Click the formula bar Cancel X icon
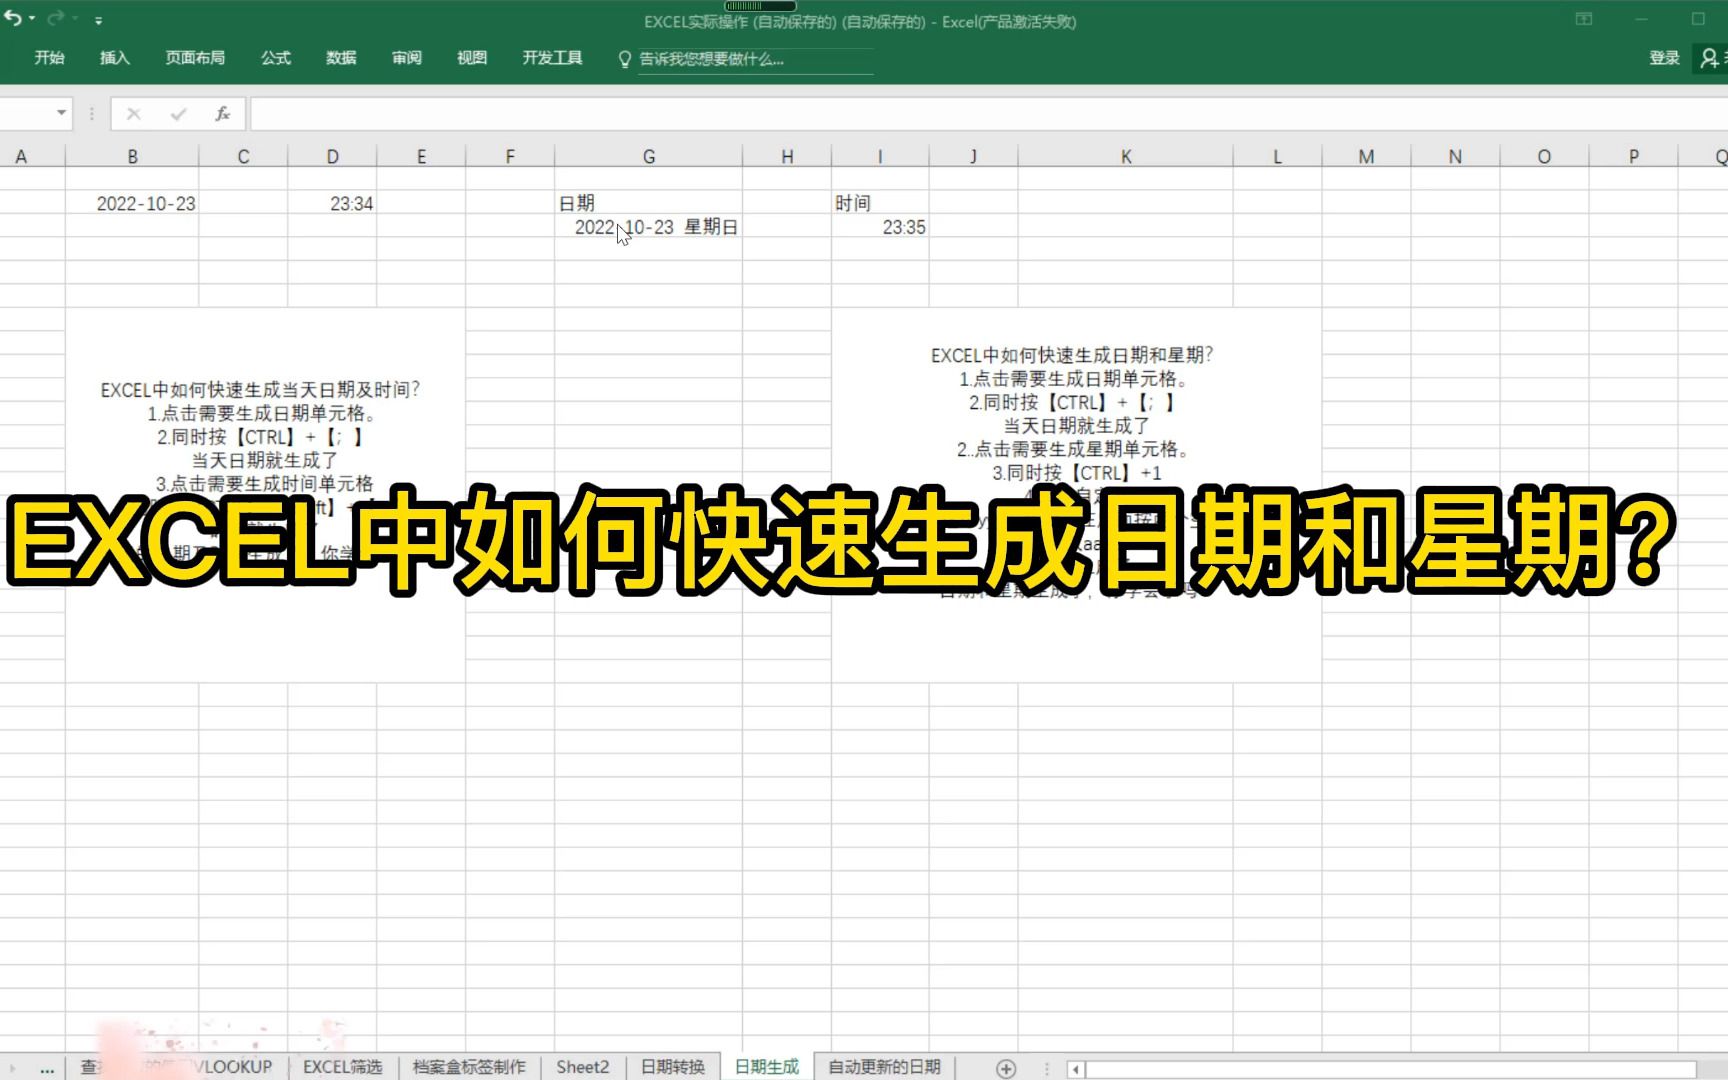The height and width of the screenshot is (1080, 1728). (x=133, y=114)
